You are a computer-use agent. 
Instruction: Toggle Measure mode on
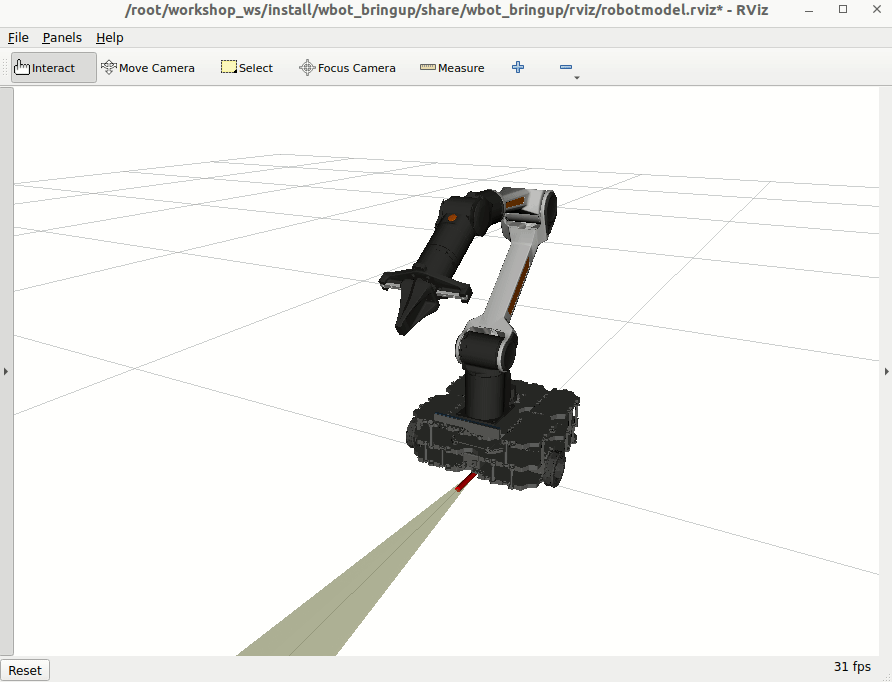(x=451, y=67)
